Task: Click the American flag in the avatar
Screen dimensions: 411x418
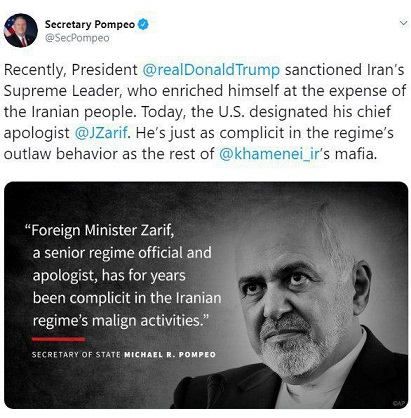Action: click(9, 27)
